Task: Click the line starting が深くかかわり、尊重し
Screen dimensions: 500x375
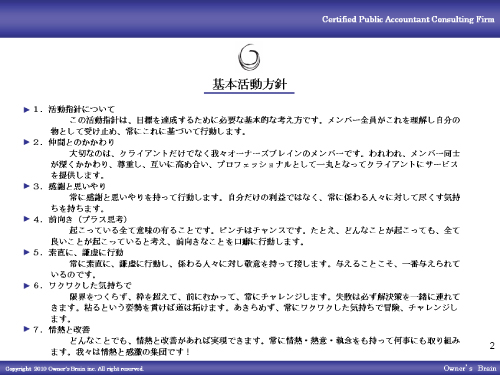Action: 255,164
